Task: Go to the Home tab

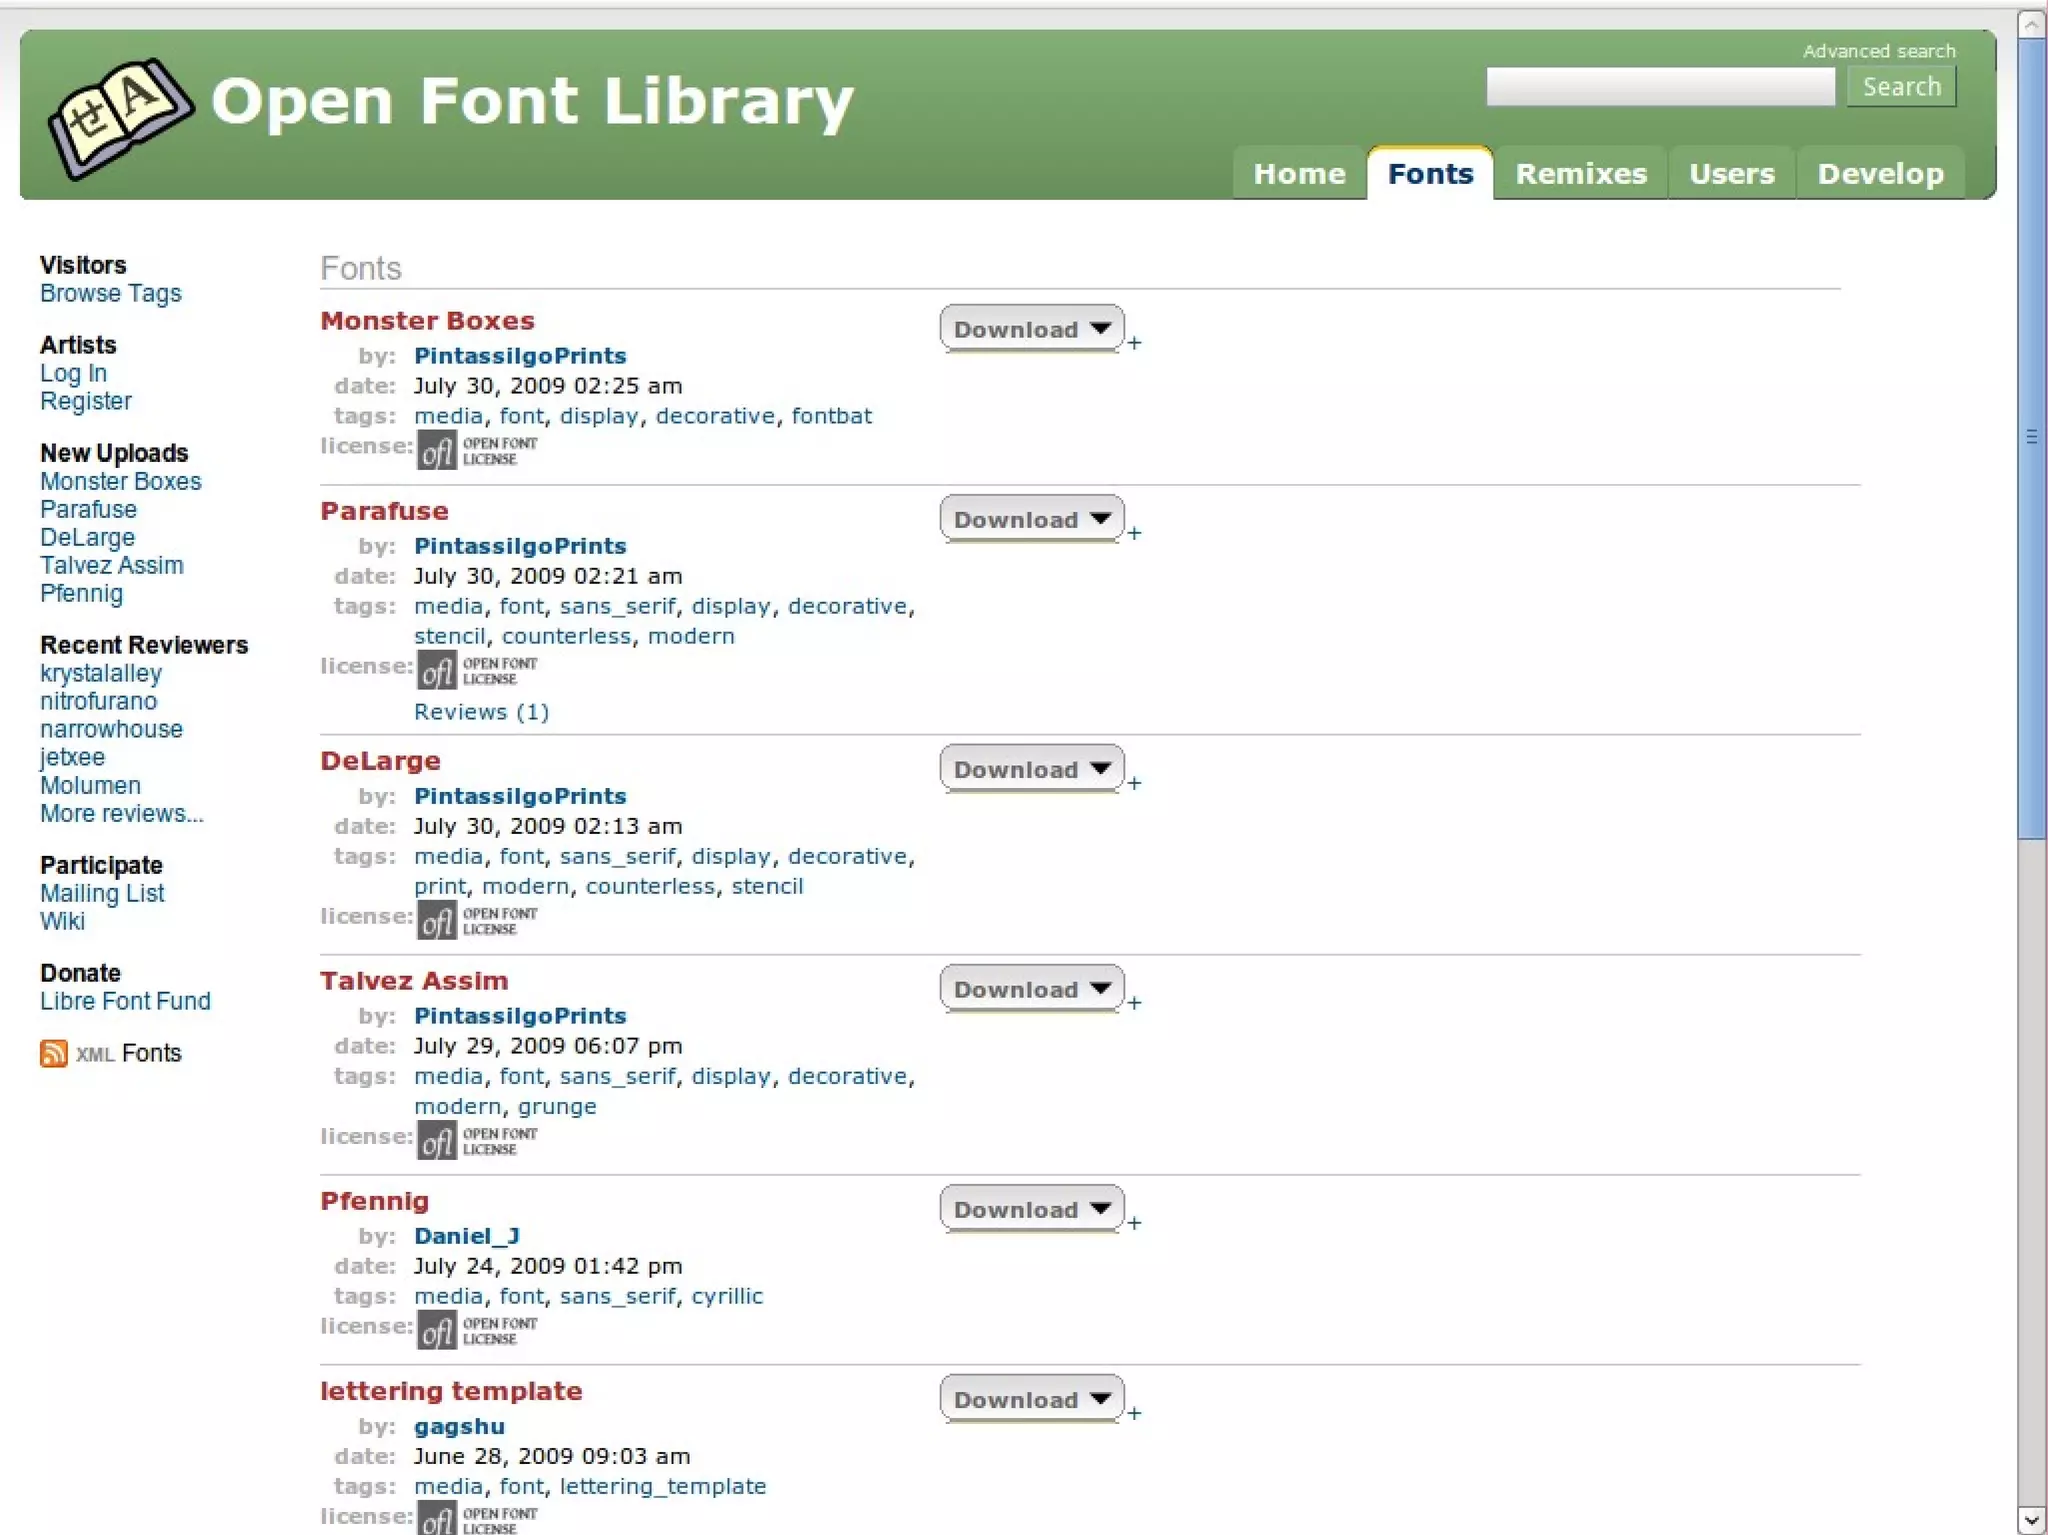Action: pyautogui.click(x=1298, y=174)
